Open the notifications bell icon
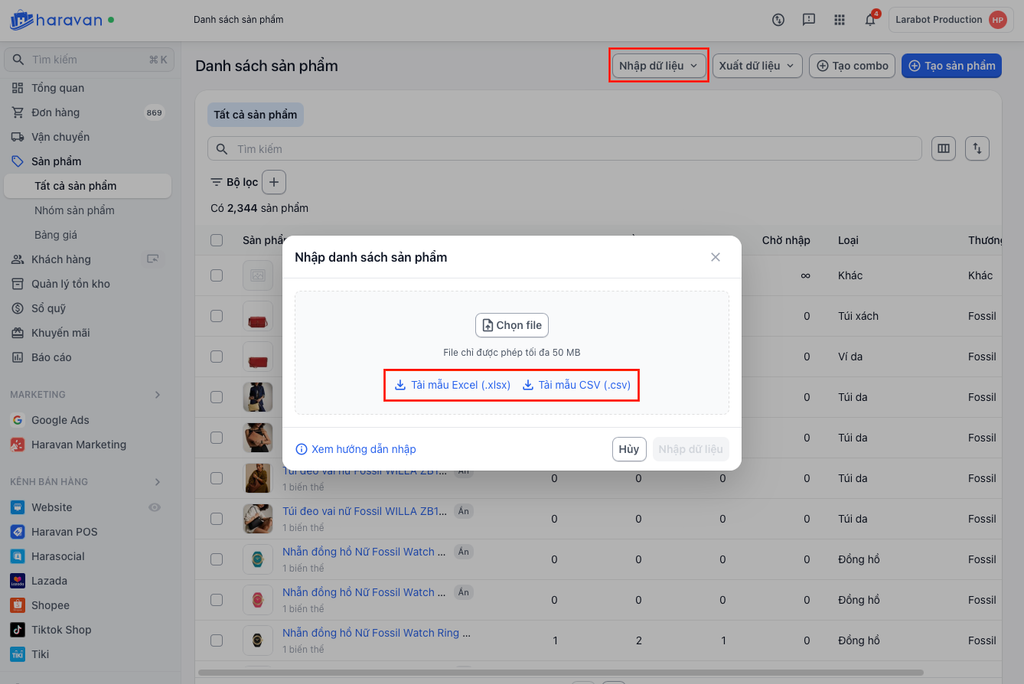This screenshot has width=1024, height=684. [x=870, y=20]
